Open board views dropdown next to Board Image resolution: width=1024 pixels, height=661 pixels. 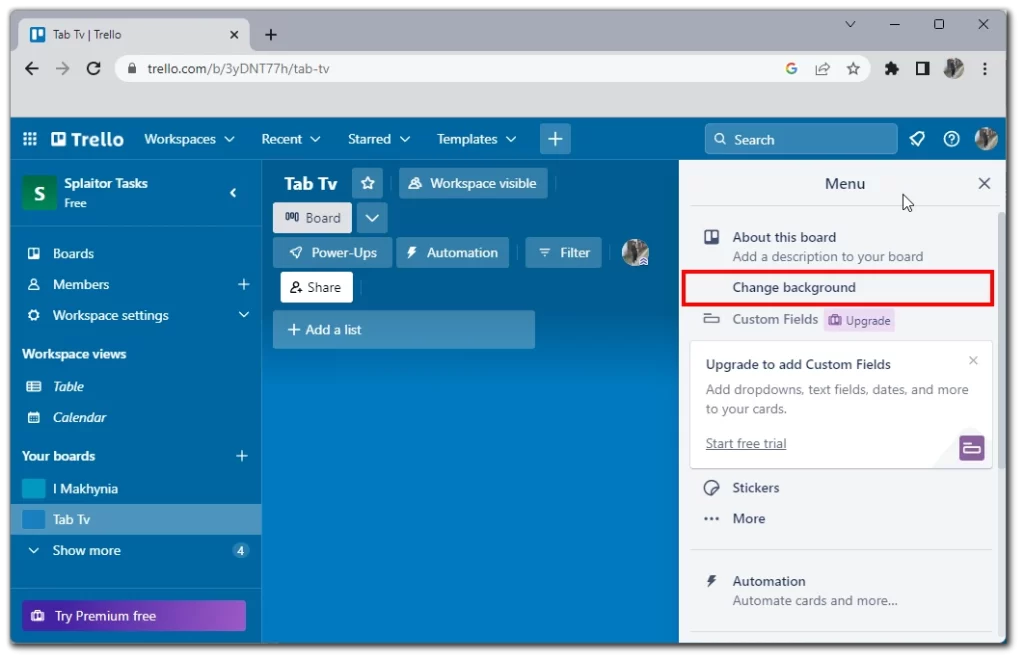tap(372, 218)
